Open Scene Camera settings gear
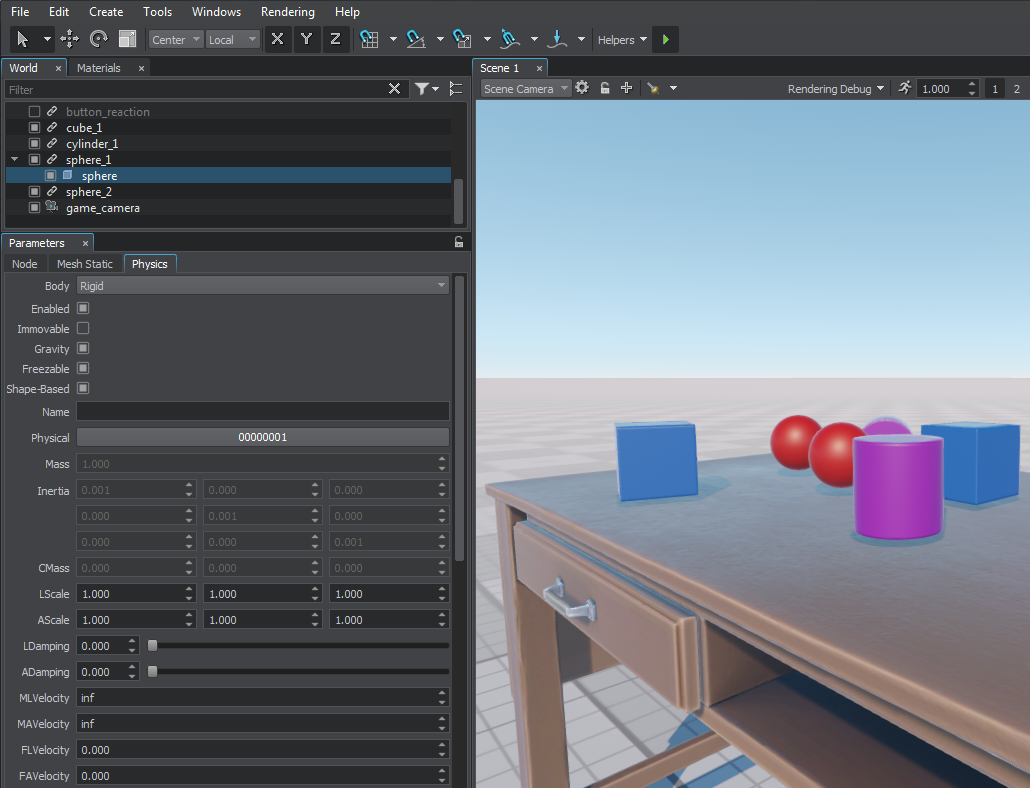Image resolution: width=1030 pixels, height=788 pixels. (x=582, y=88)
